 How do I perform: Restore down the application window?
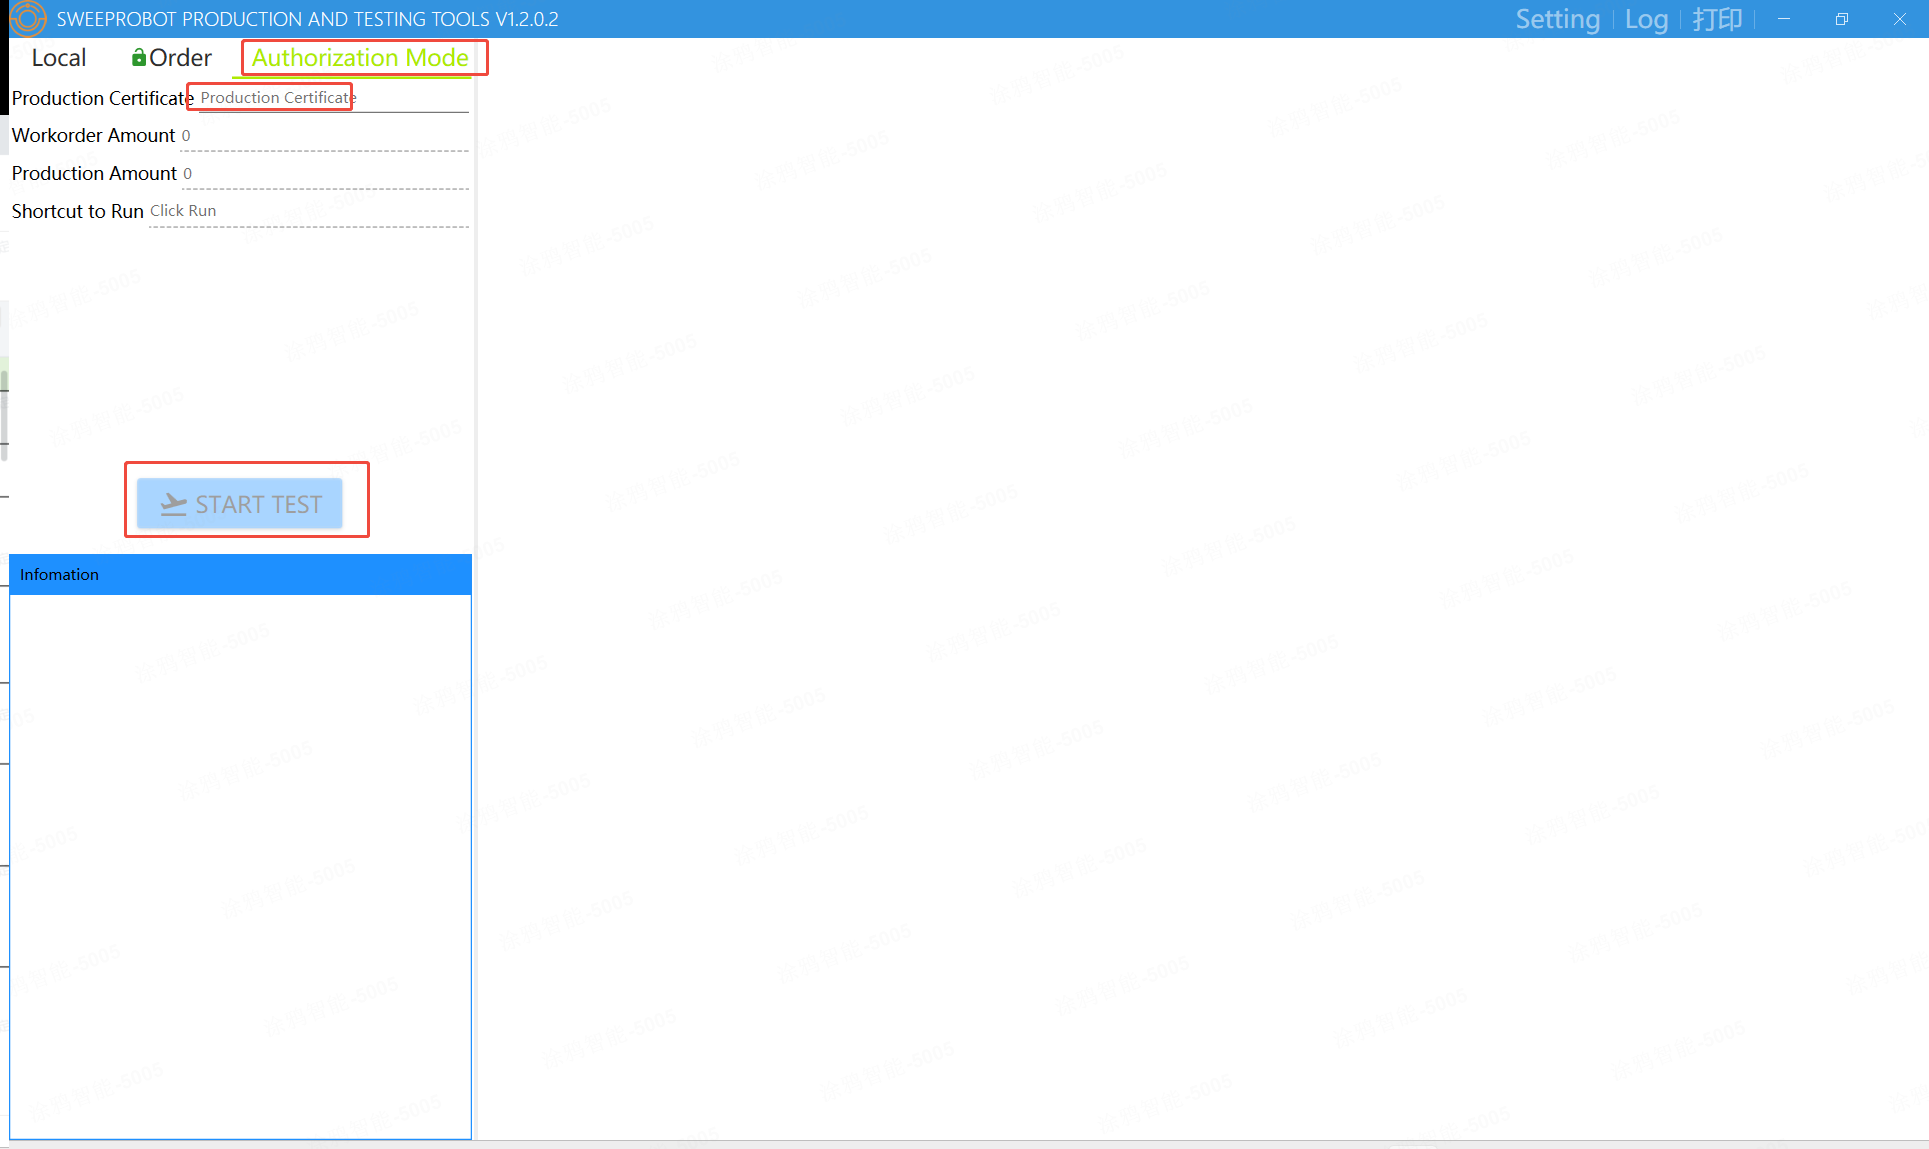1842,19
